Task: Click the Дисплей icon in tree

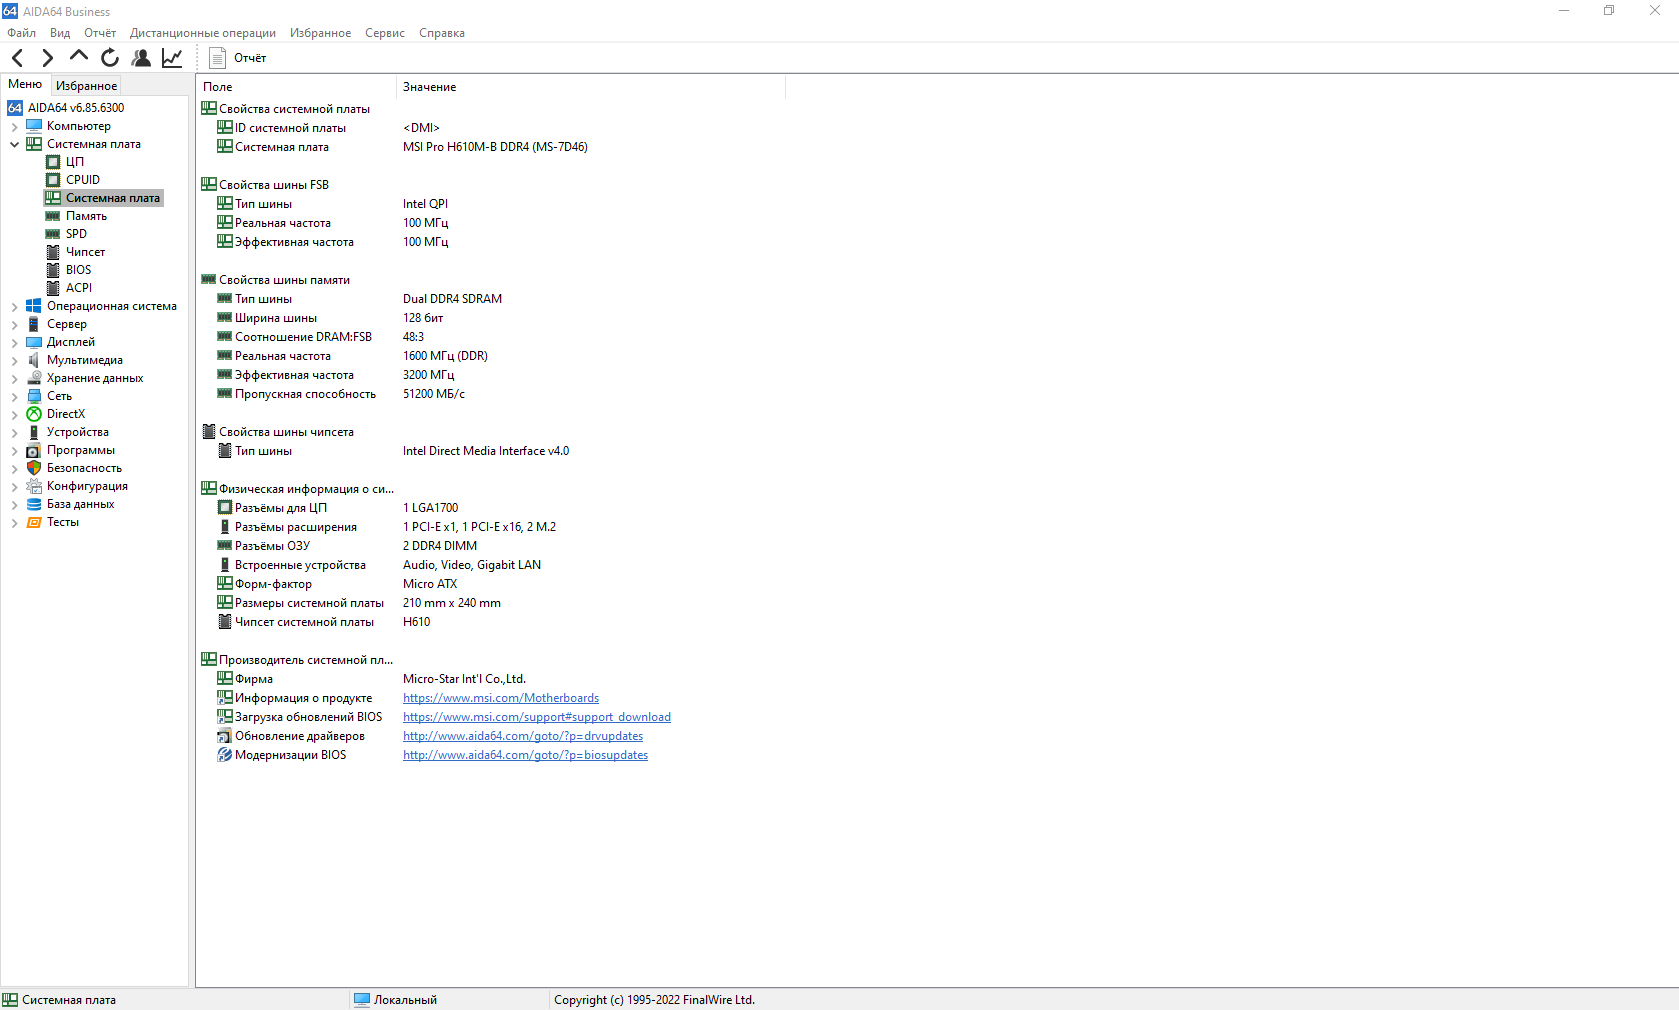Action: click(34, 342)
